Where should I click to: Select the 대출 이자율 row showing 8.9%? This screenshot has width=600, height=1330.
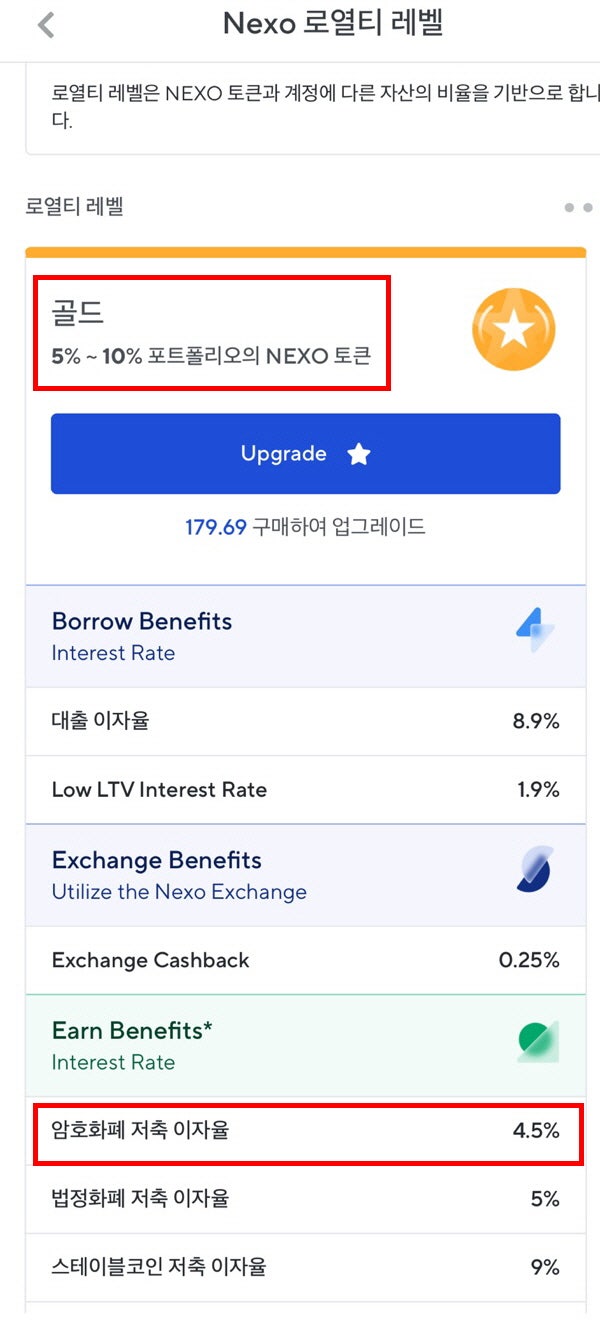pos(300,721)
